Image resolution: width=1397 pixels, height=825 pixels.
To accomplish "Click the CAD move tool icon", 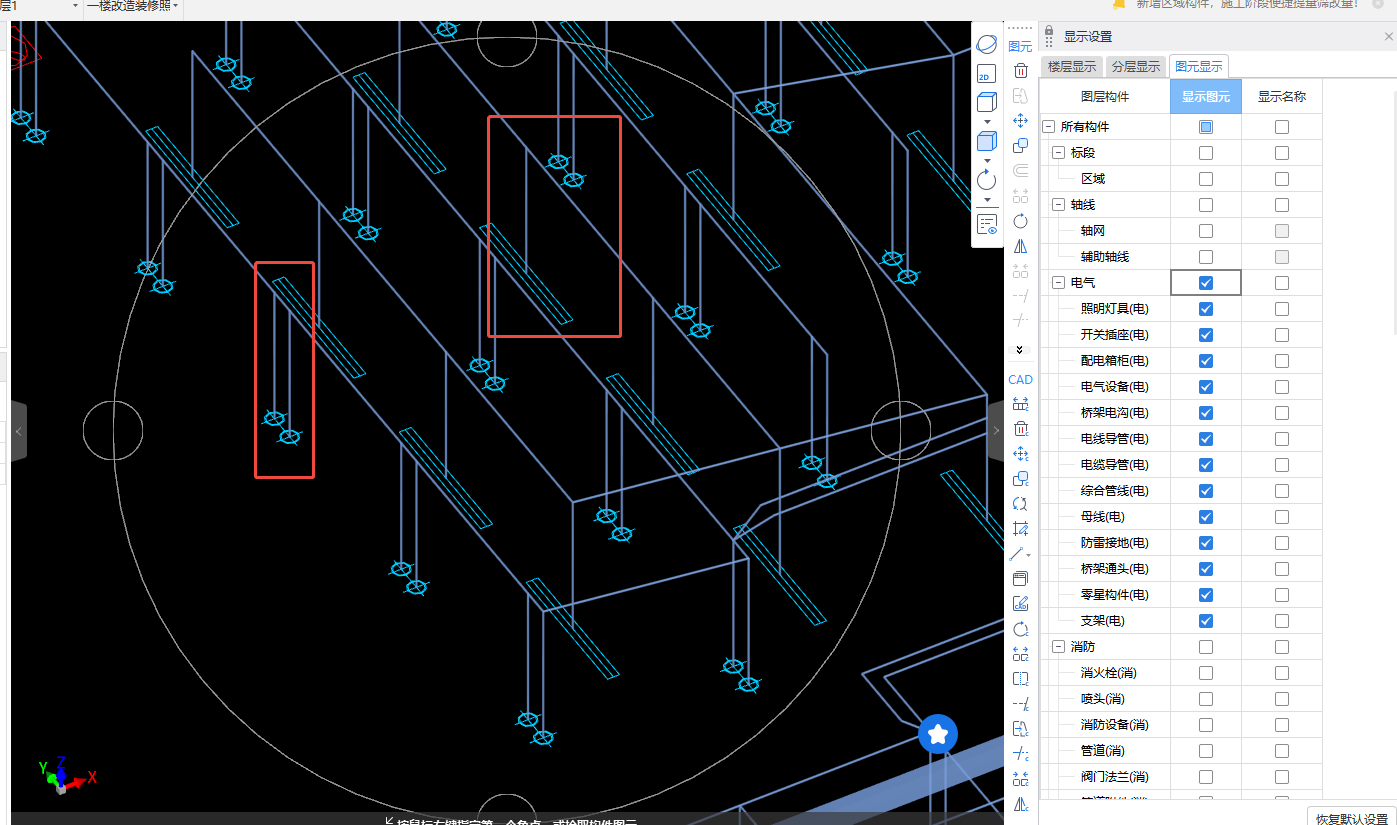I will (x=1021, y=454).
